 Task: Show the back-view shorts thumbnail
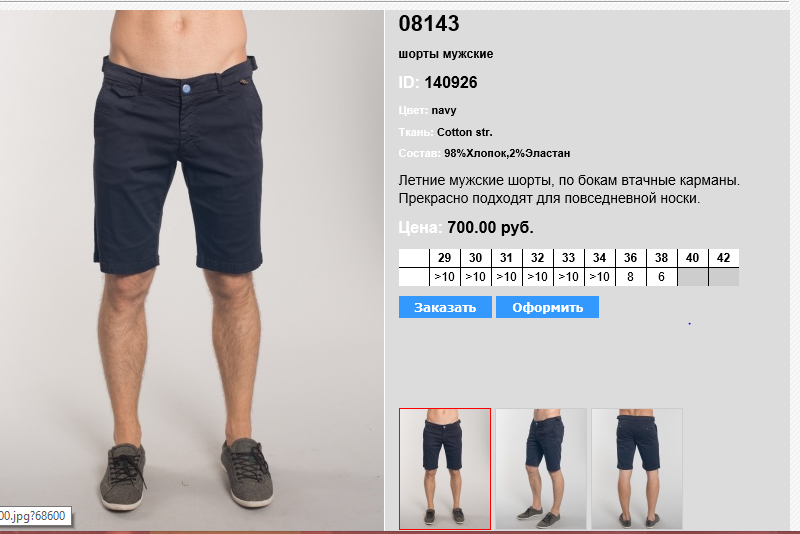(x=637, y=469)
